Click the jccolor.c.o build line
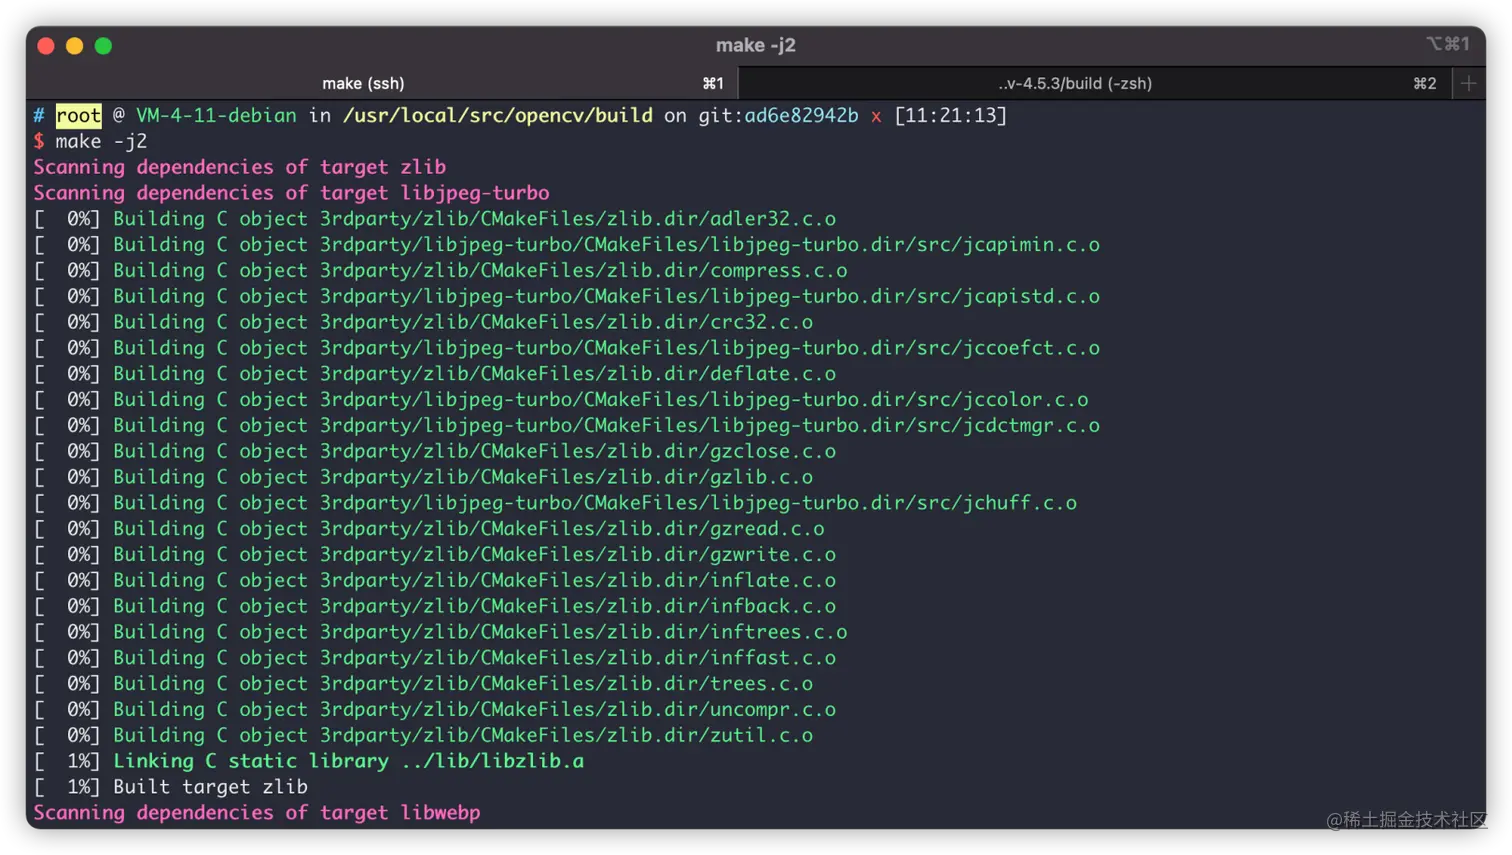 pyautogui.click(x=561, y=400)
